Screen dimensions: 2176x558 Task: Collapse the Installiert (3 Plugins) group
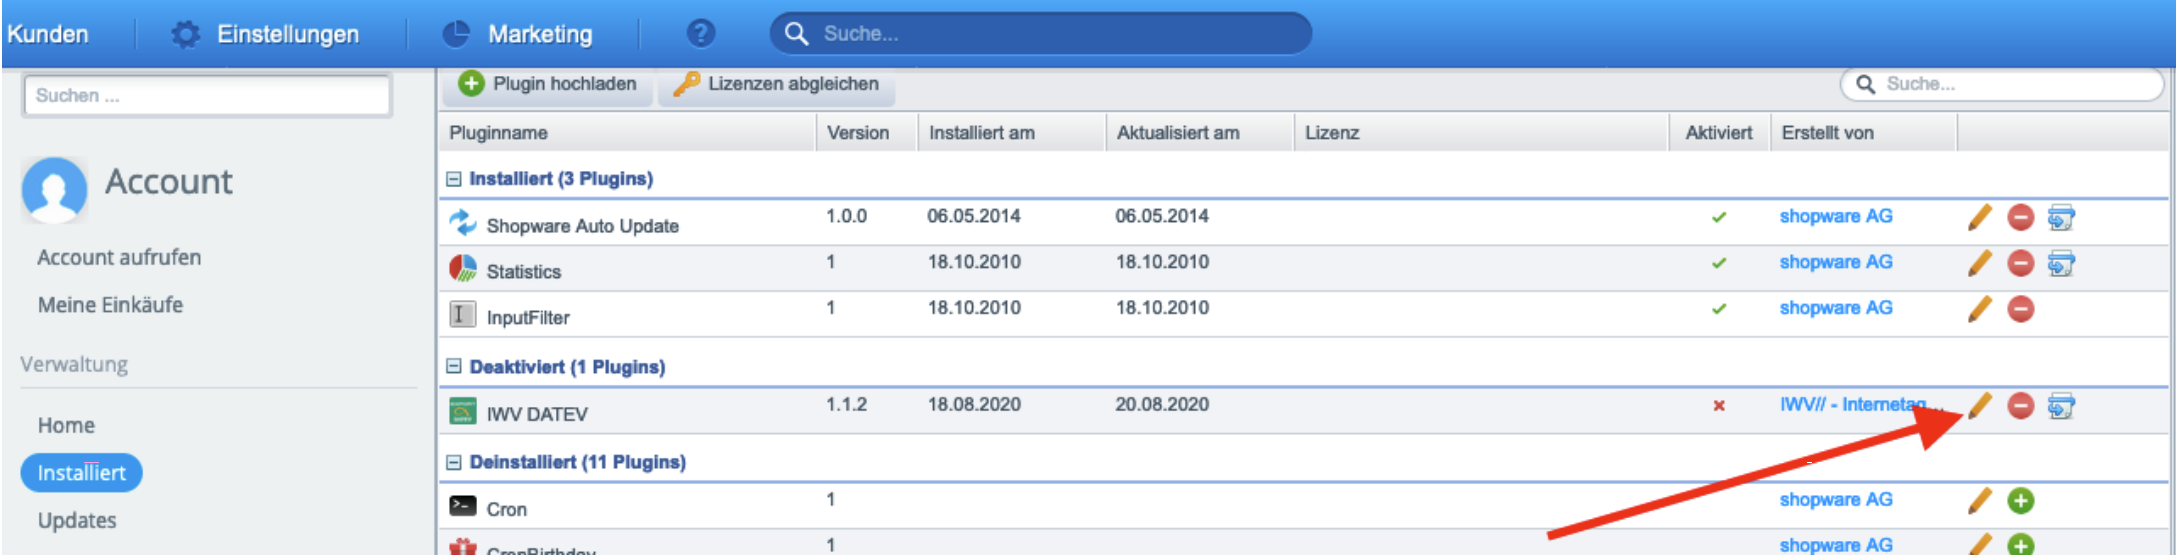(454, 179)
